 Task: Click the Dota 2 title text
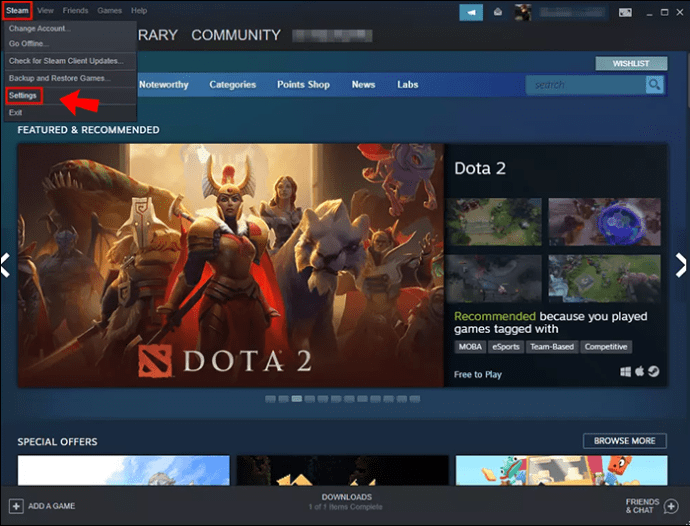(480, 169)
